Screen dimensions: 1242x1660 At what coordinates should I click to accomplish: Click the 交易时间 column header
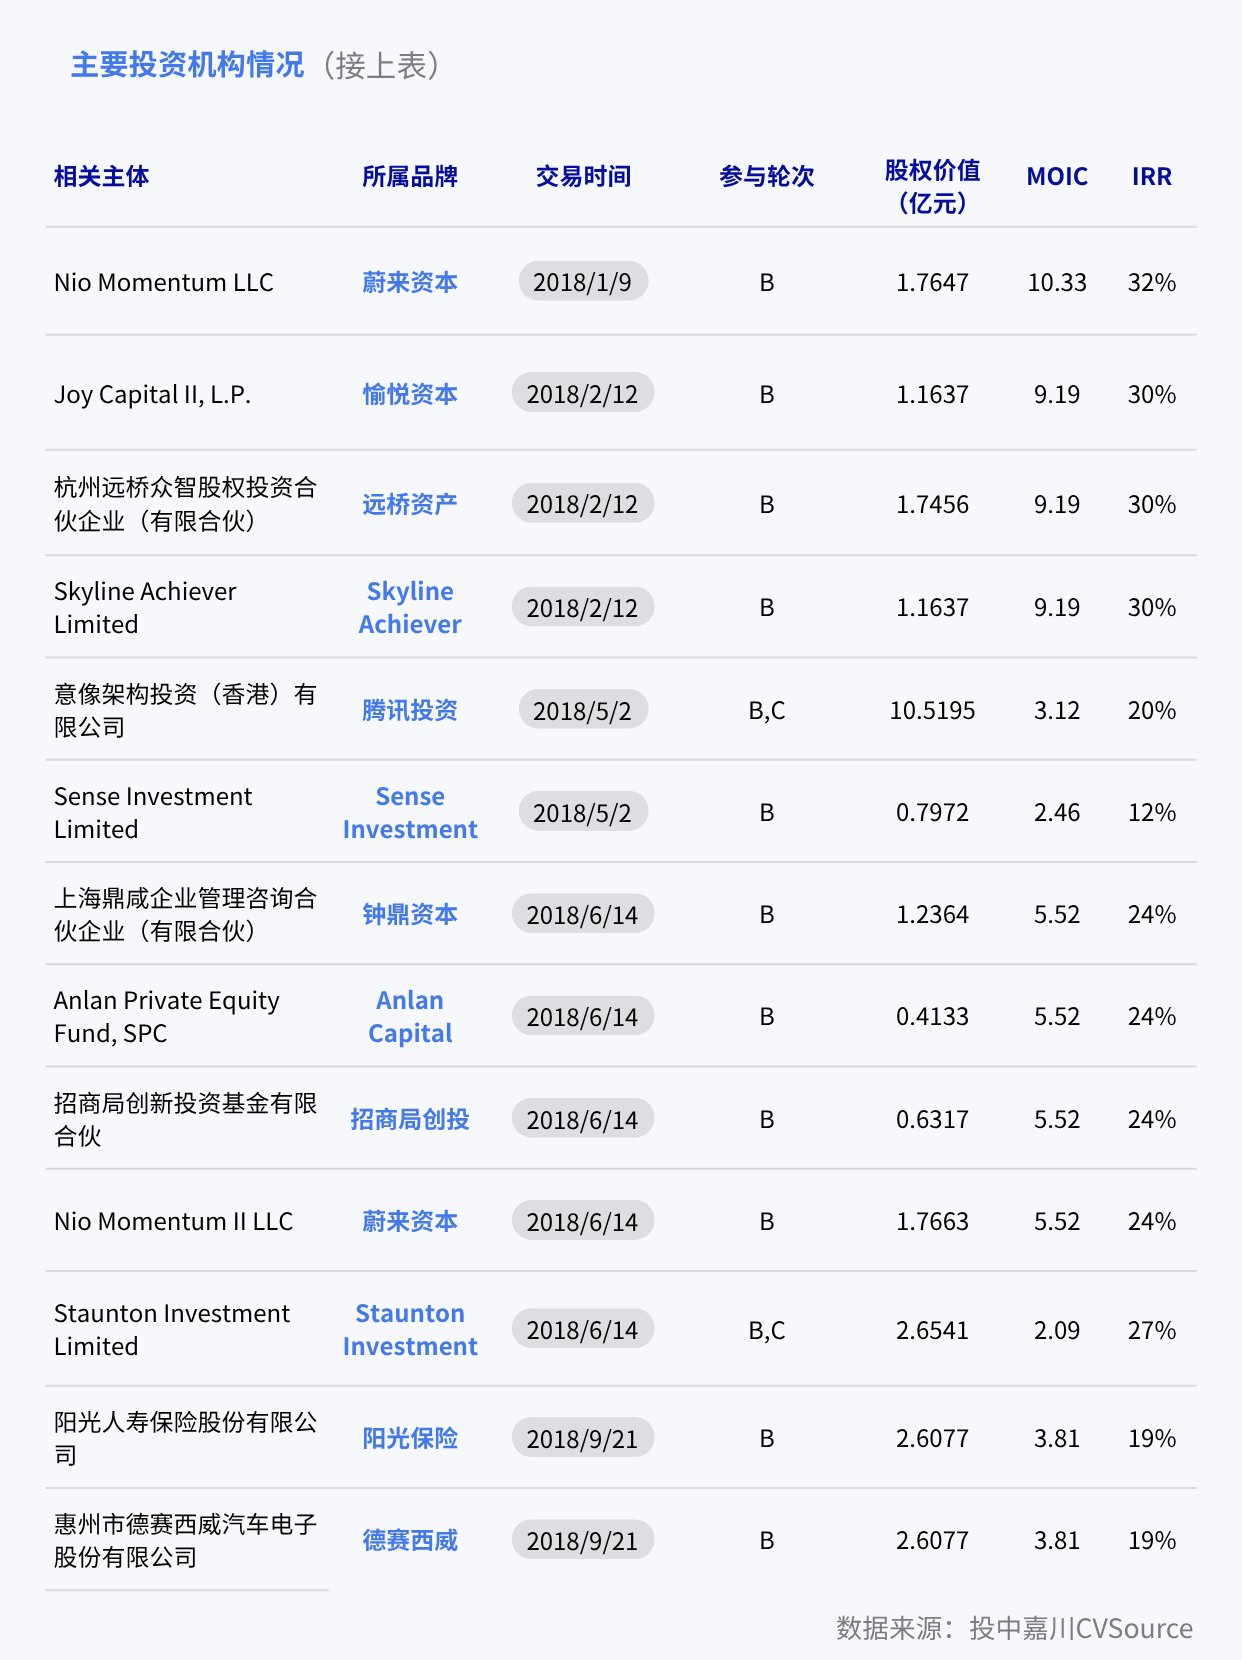[583, 176]
